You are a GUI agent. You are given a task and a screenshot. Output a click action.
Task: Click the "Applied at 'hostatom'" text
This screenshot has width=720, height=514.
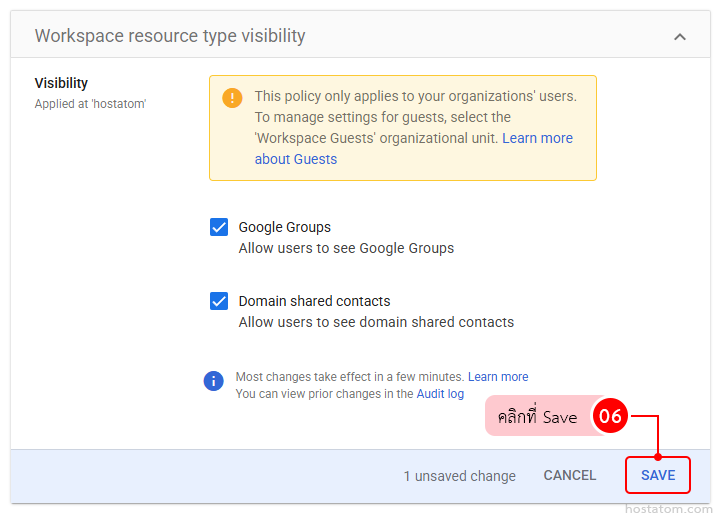(90, 104)
